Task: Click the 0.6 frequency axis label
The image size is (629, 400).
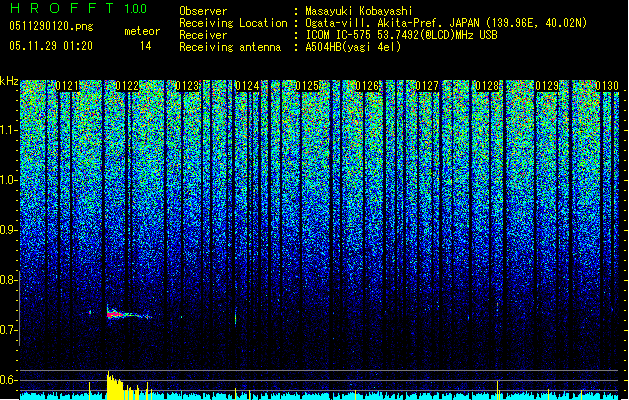Action: pyautogui.click(x=8, y=380)
